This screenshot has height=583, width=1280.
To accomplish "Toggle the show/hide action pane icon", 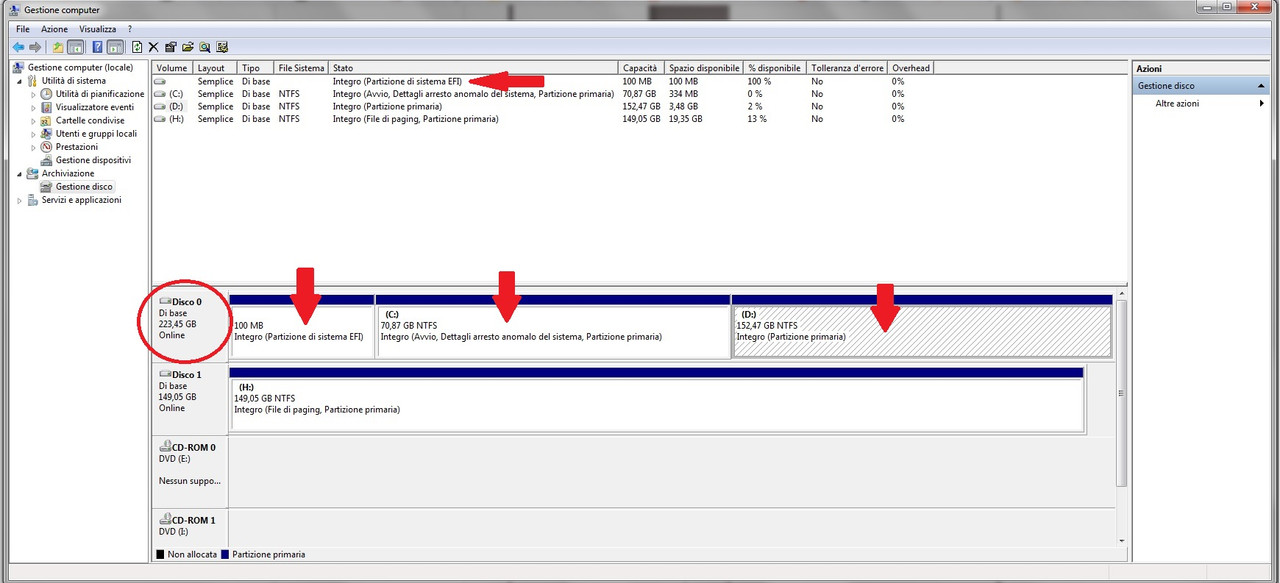I will 115,47.
